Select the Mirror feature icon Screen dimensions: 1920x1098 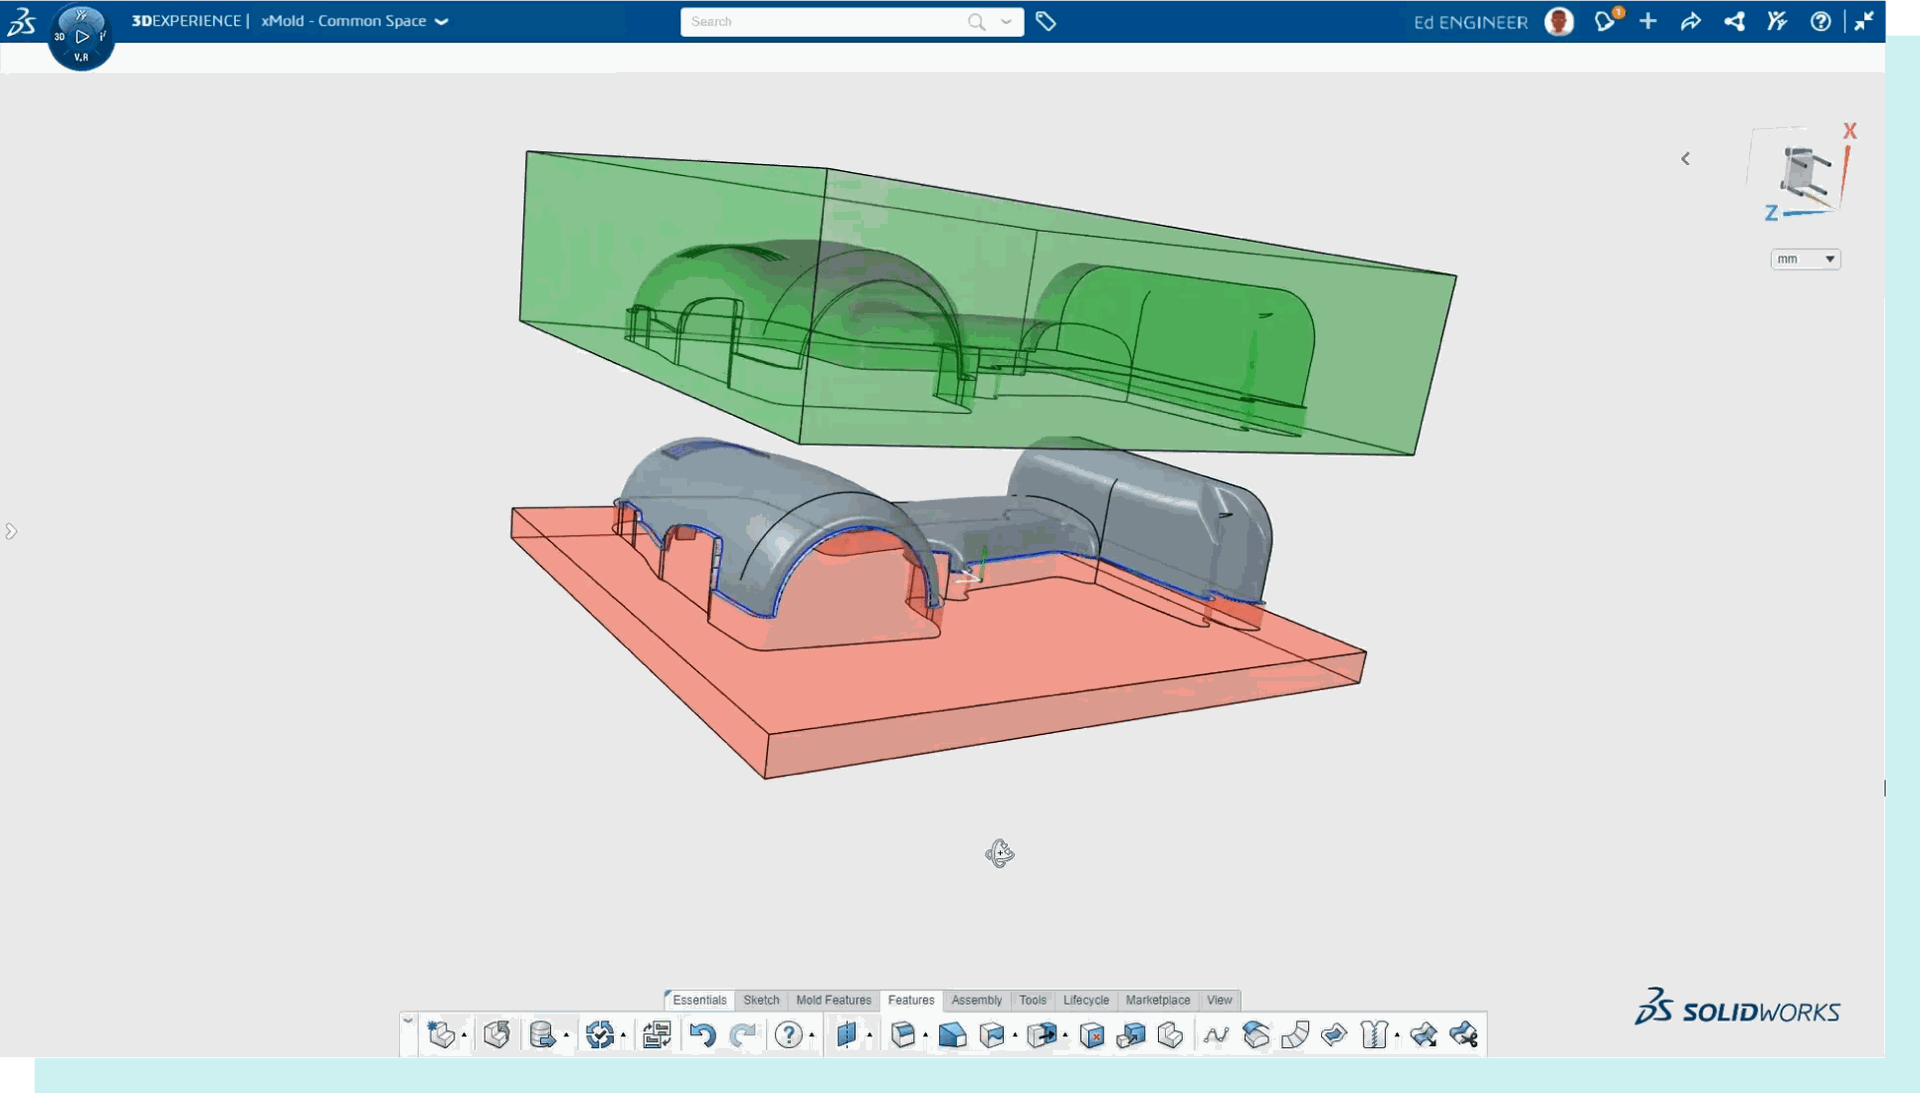pos(847,1035)
